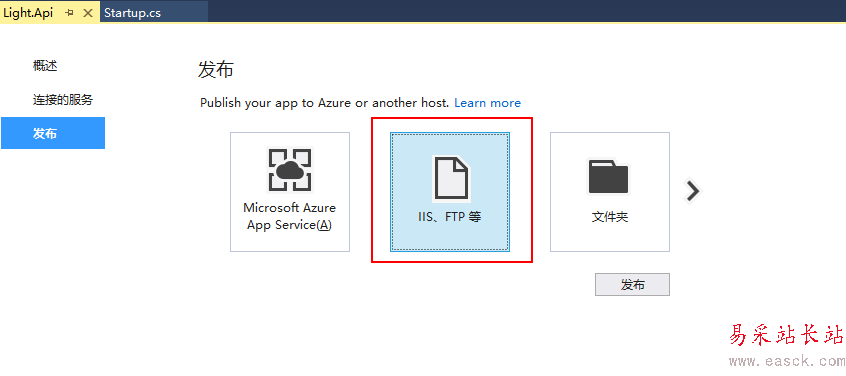
Task: Pick the 文件夹 tile label
Action: pos(610,217)
